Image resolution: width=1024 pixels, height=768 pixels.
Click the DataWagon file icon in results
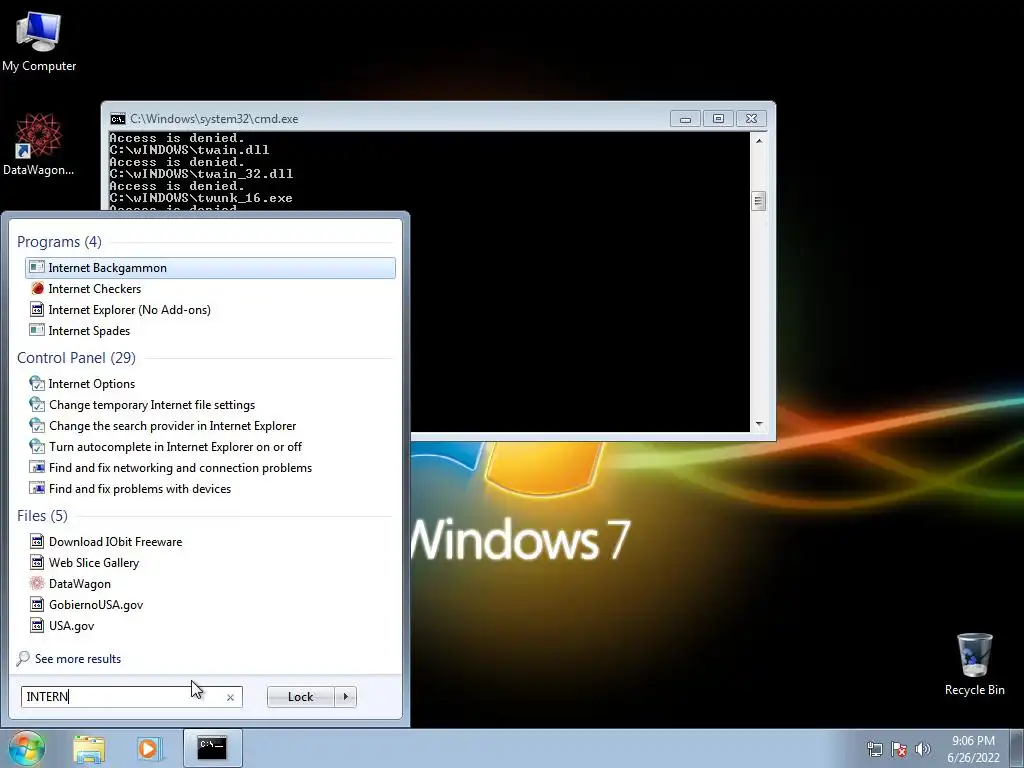pyautogui.click(x=37, y=583)
